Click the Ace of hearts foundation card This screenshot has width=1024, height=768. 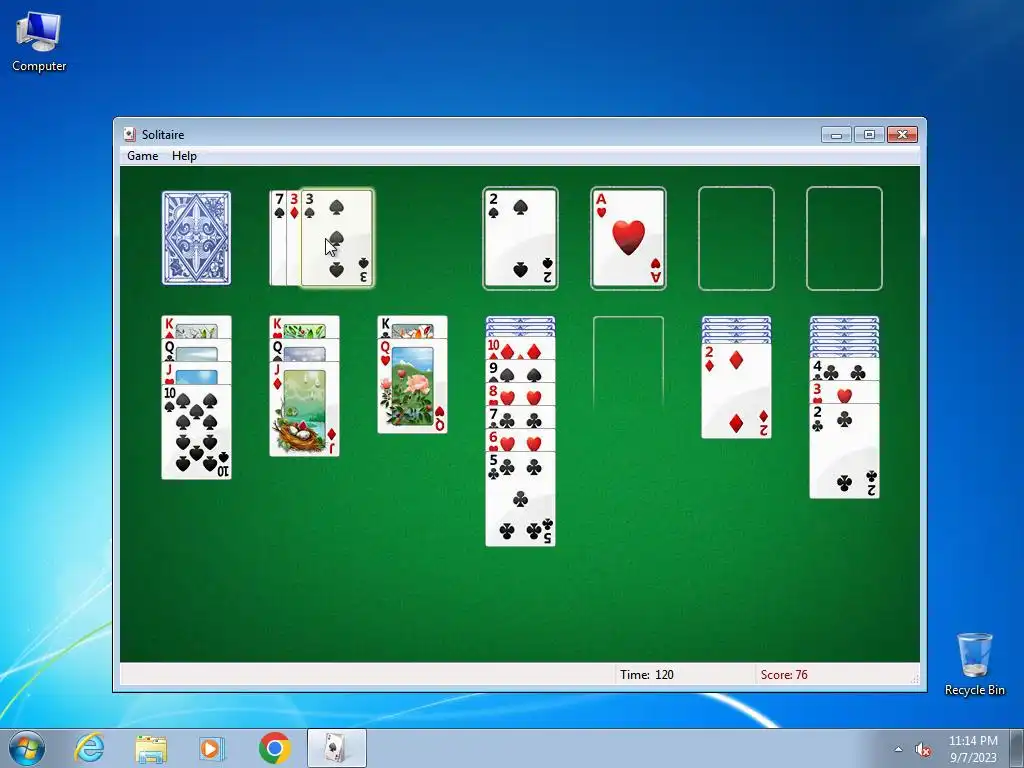(628, 238)
